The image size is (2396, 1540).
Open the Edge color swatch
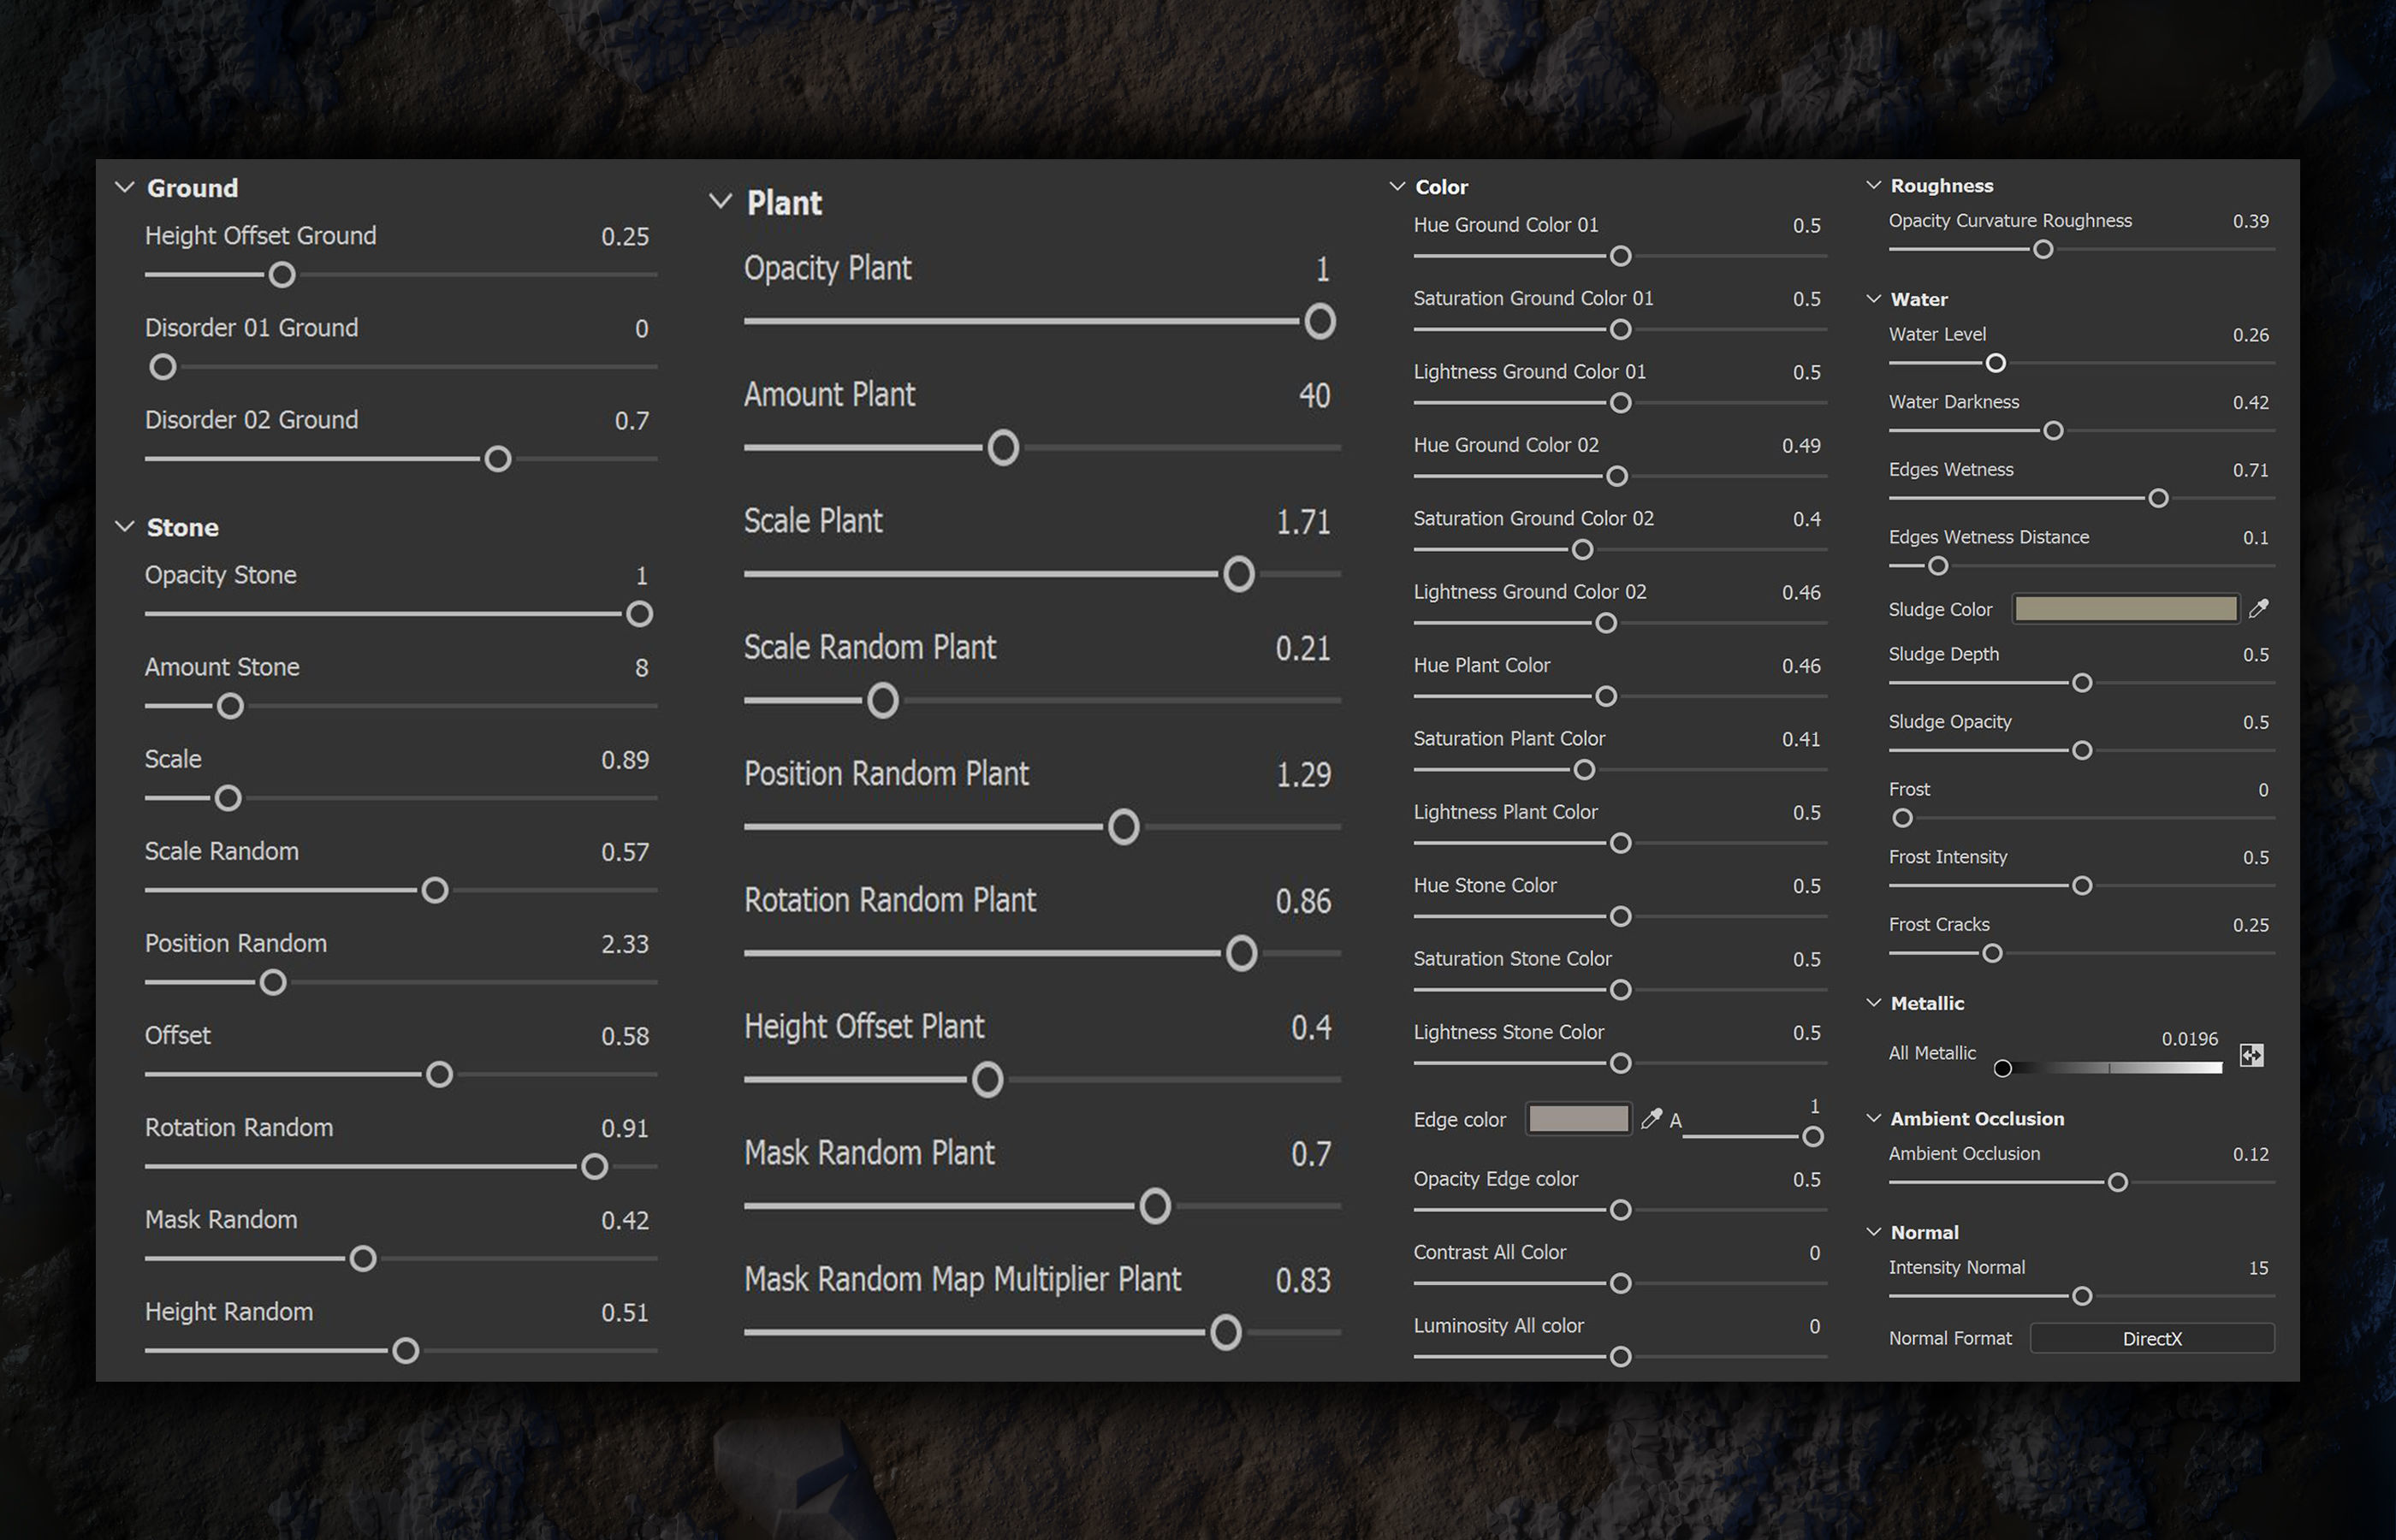(x=1578, y=1119)
